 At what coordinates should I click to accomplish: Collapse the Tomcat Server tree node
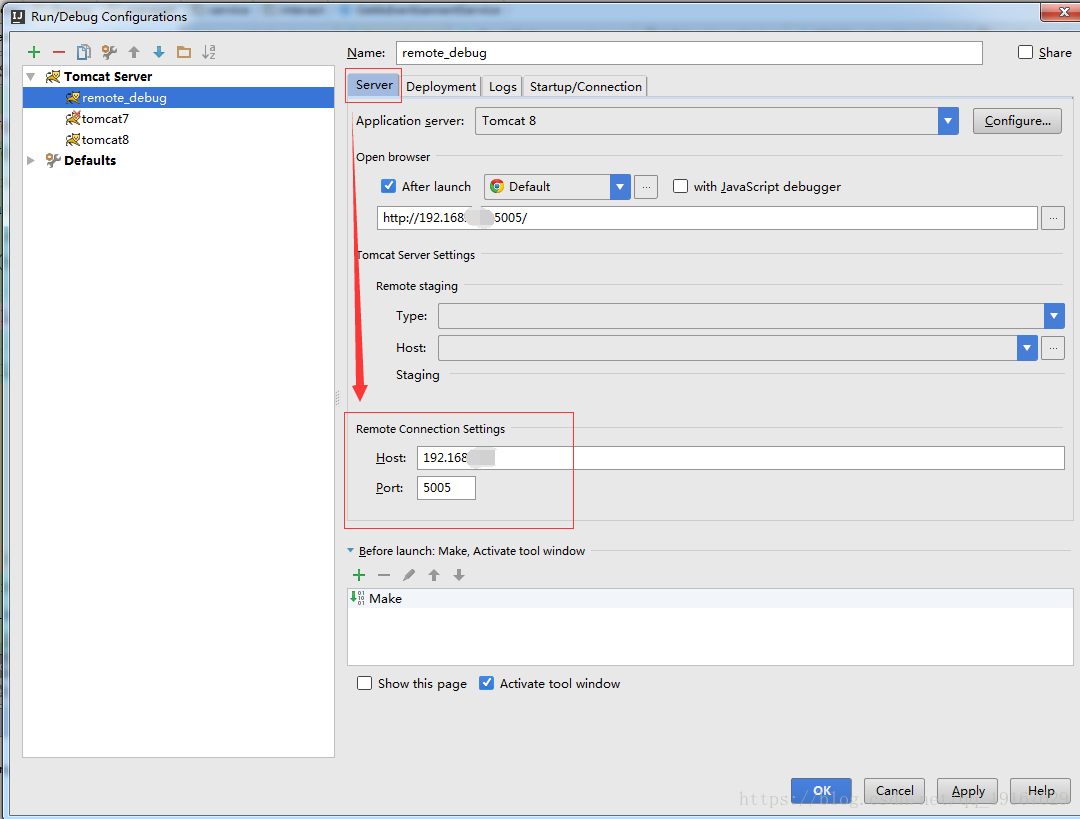(30, 76)
